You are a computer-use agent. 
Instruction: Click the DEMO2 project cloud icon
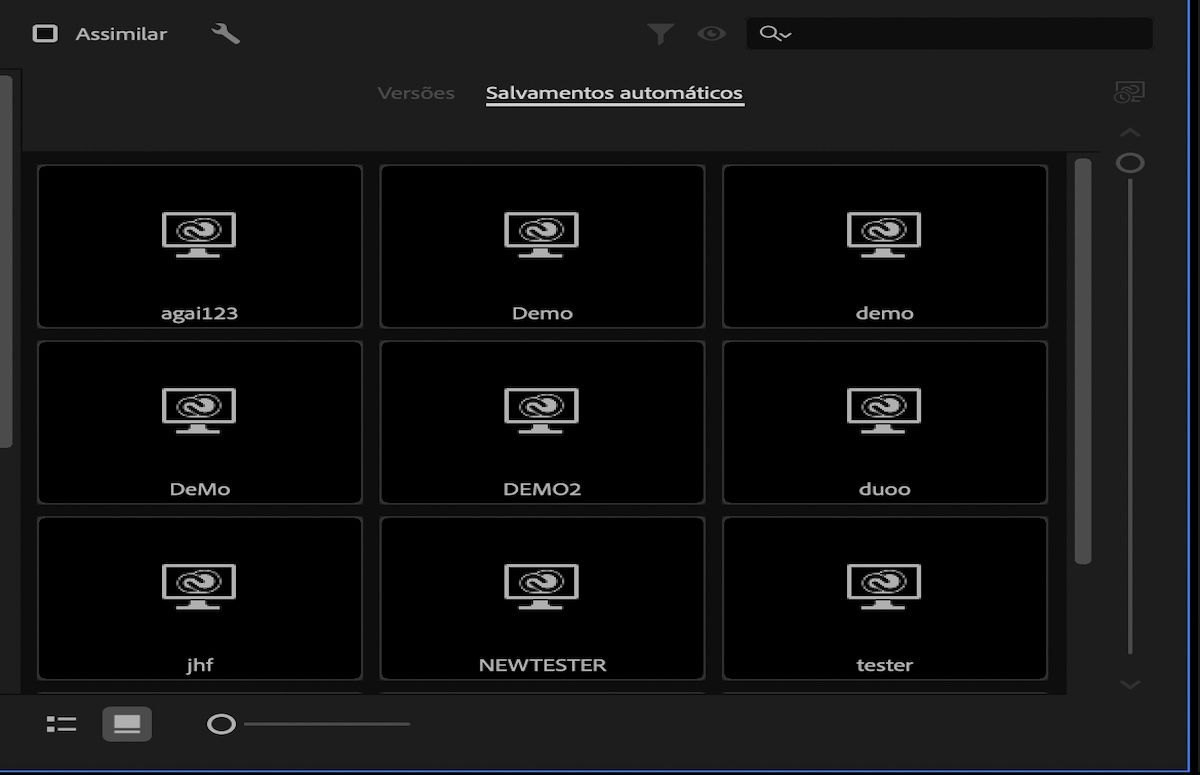(541, 410)
